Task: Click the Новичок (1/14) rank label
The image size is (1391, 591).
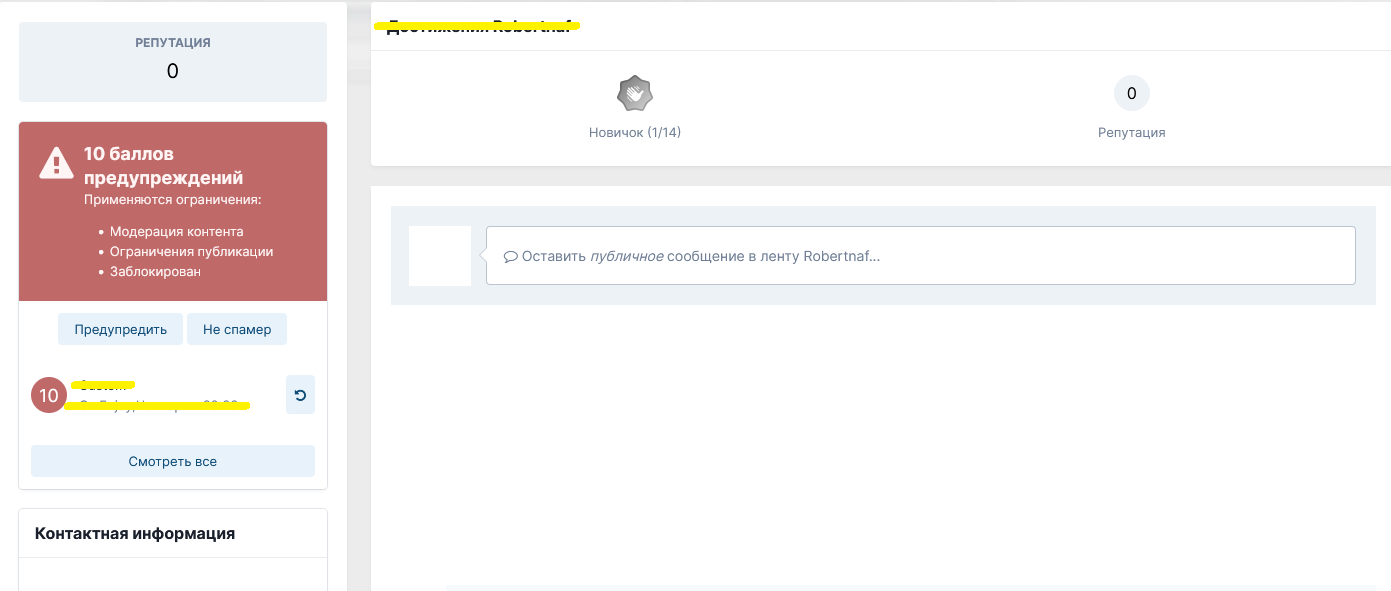Action: pyautogui.click(x=634, y=132)
